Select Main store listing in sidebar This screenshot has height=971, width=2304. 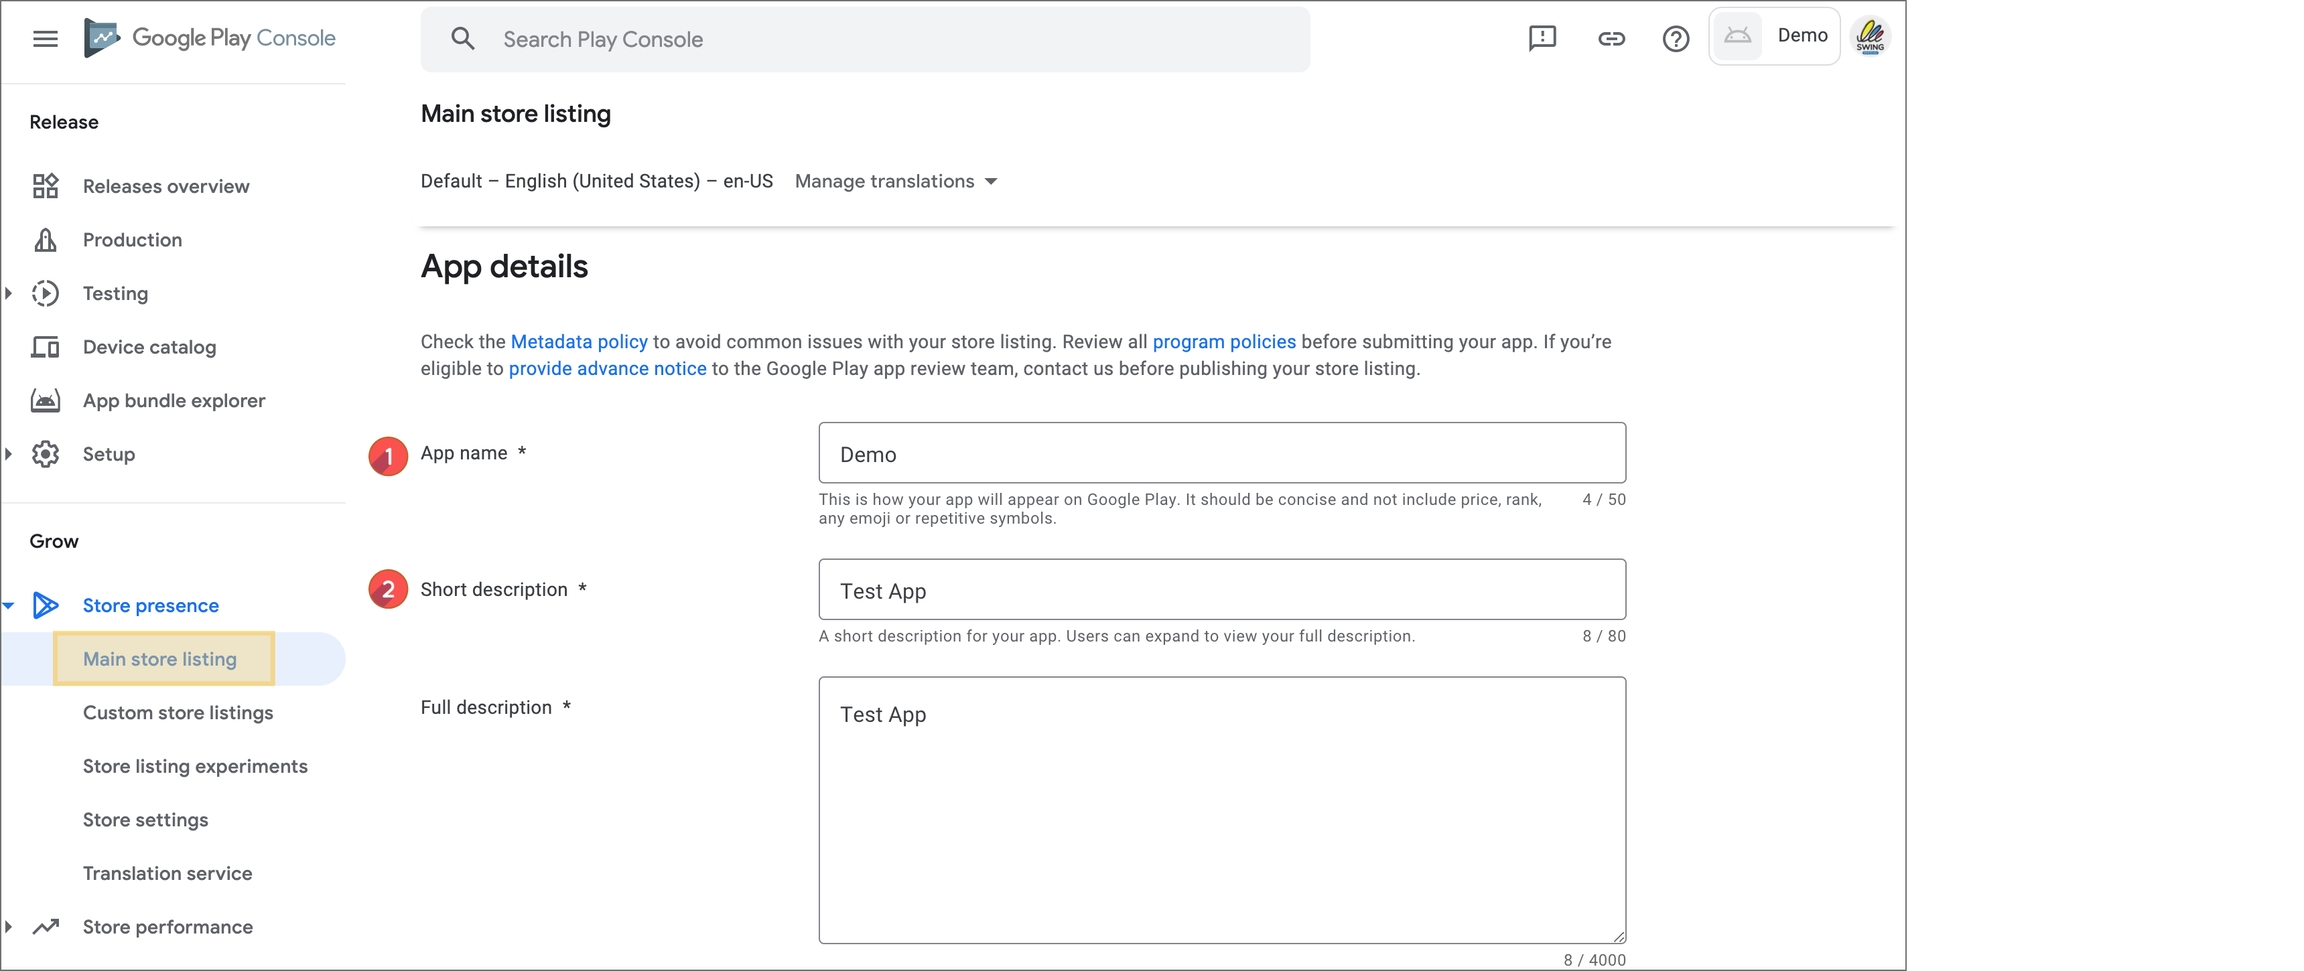tap(160, 659)
